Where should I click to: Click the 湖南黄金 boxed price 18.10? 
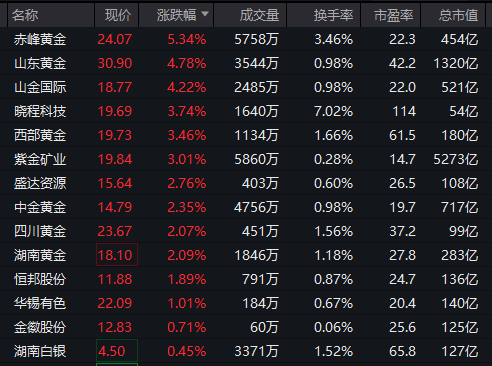pyautogui.click(x=117, y=255)
